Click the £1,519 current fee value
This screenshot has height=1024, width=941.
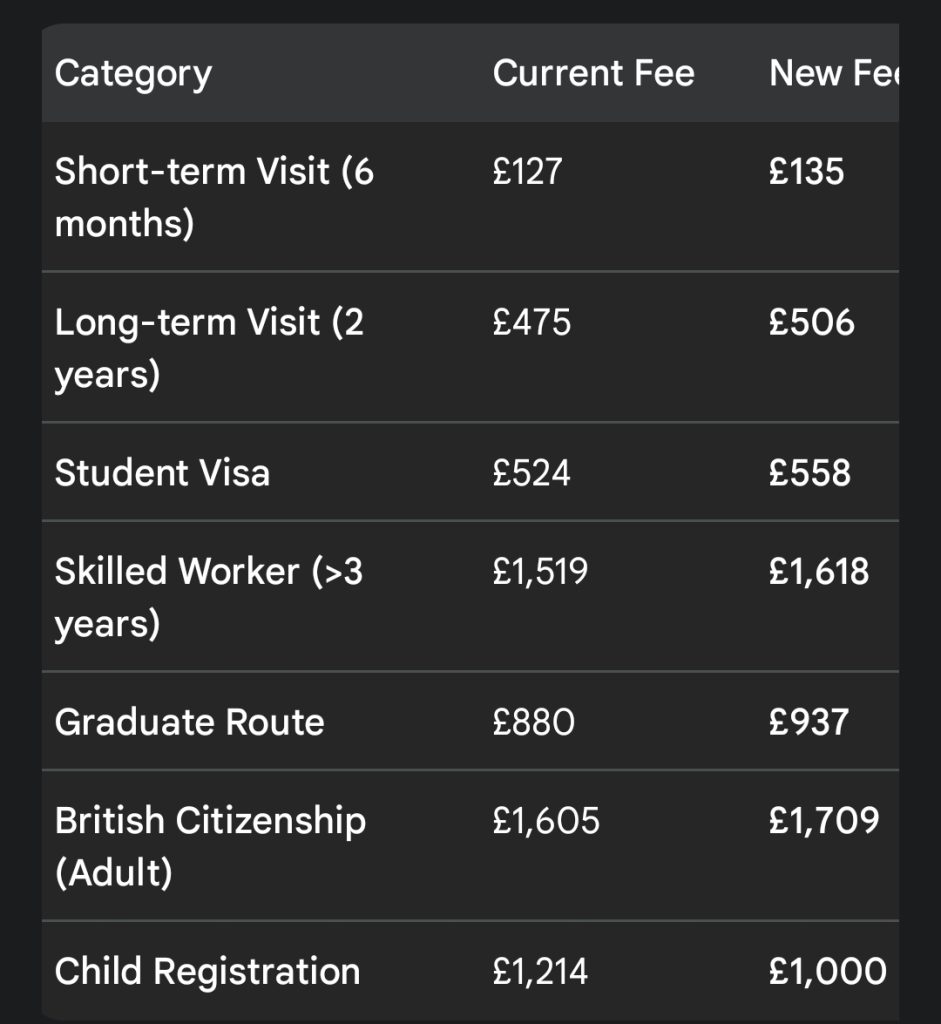click(x=540, y=571)
